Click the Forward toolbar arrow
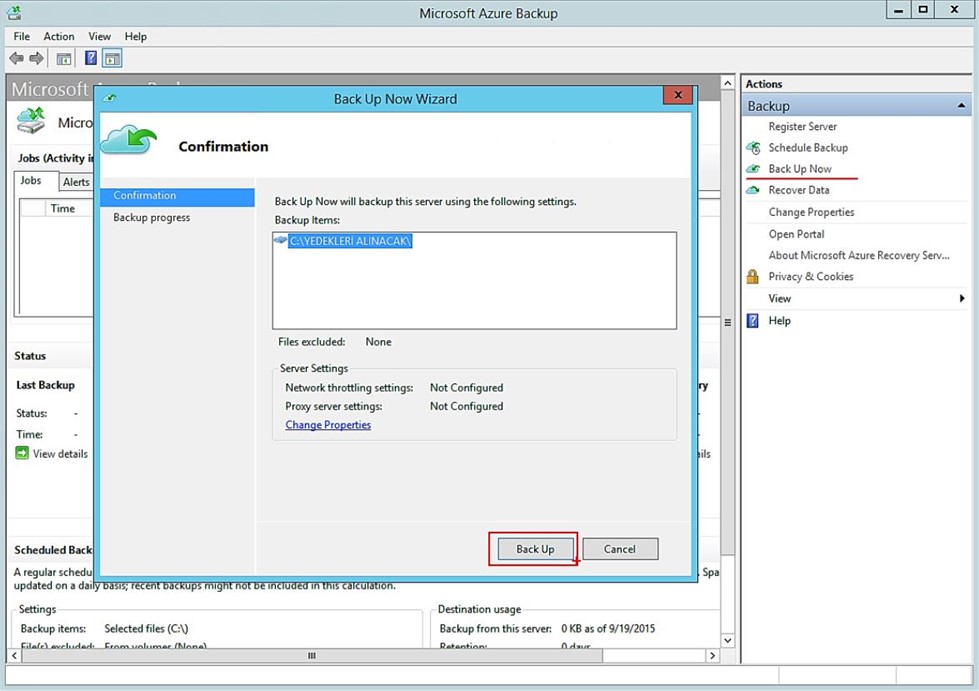 point(37,59)
